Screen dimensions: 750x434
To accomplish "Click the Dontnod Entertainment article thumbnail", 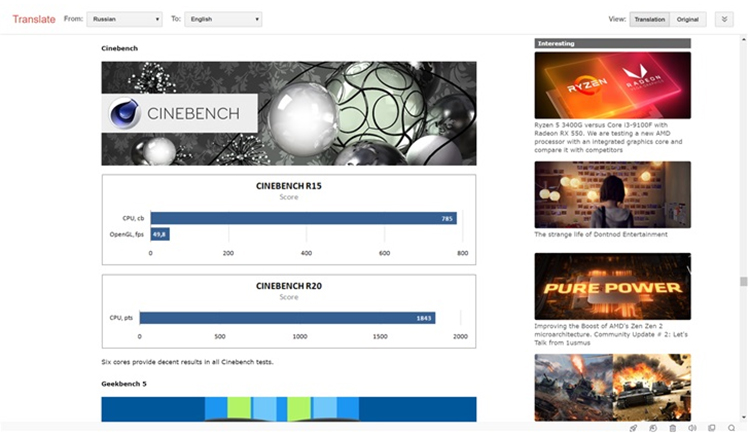I will tap(613, 194).
